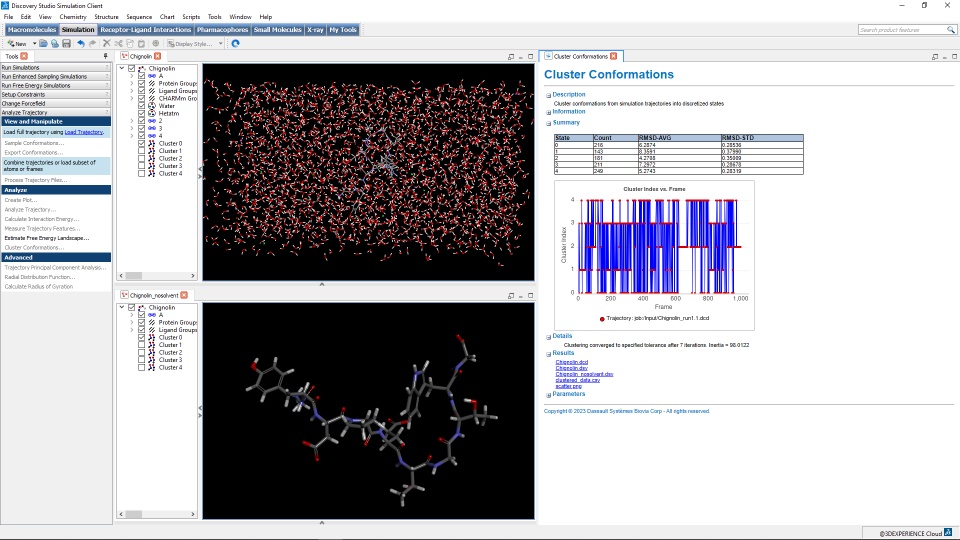Expand the Parameters section in the report
The image size is (960, 540).
(548, 394)
